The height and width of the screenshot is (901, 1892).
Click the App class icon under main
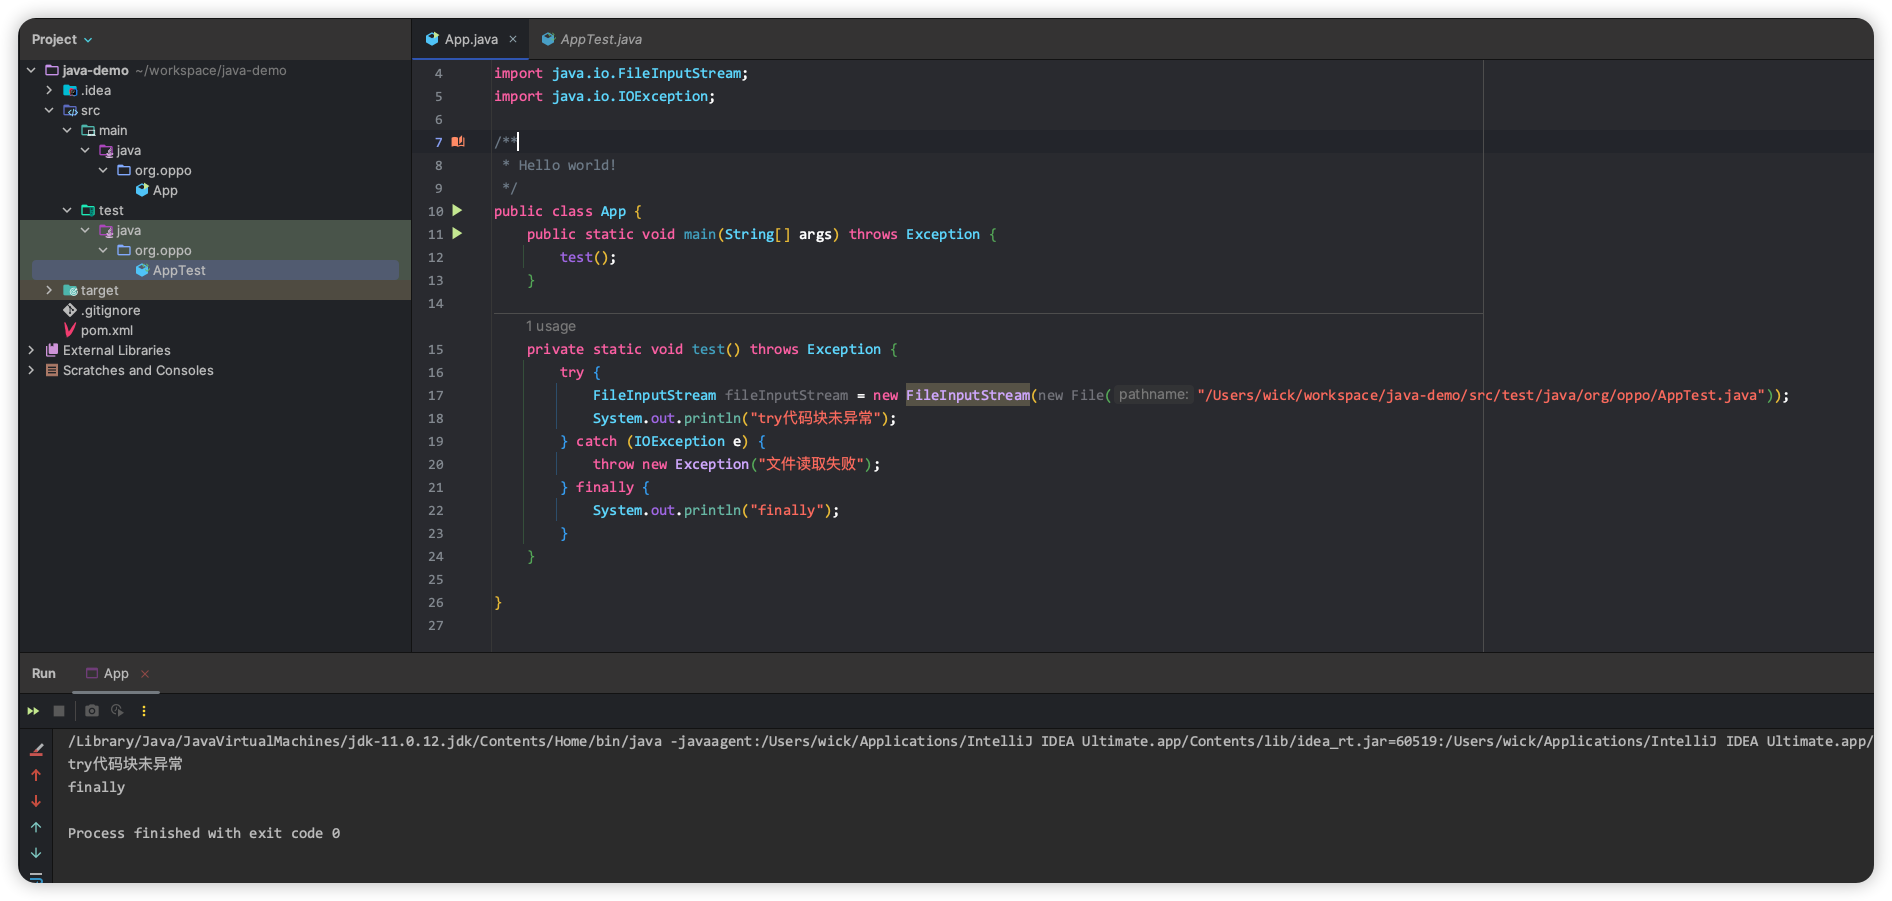click(x=142, y=190)
